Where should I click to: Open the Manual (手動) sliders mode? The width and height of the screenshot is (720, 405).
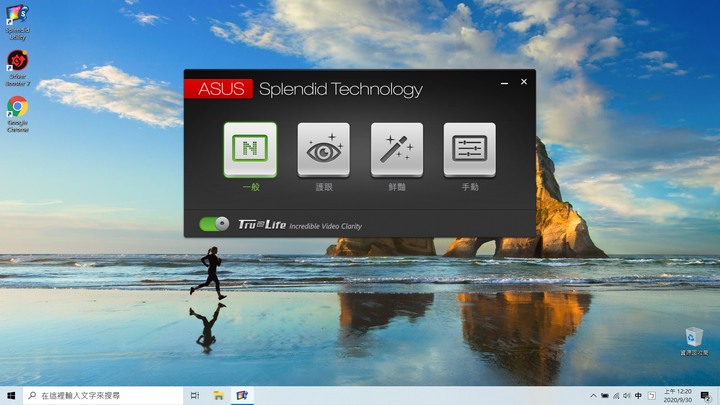click(x=470, y=150)
